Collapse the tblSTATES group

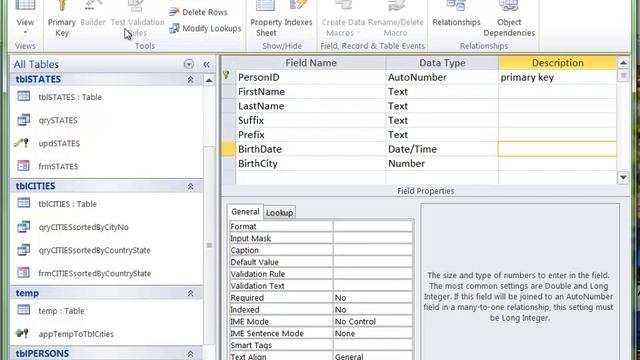click(191, 80)
